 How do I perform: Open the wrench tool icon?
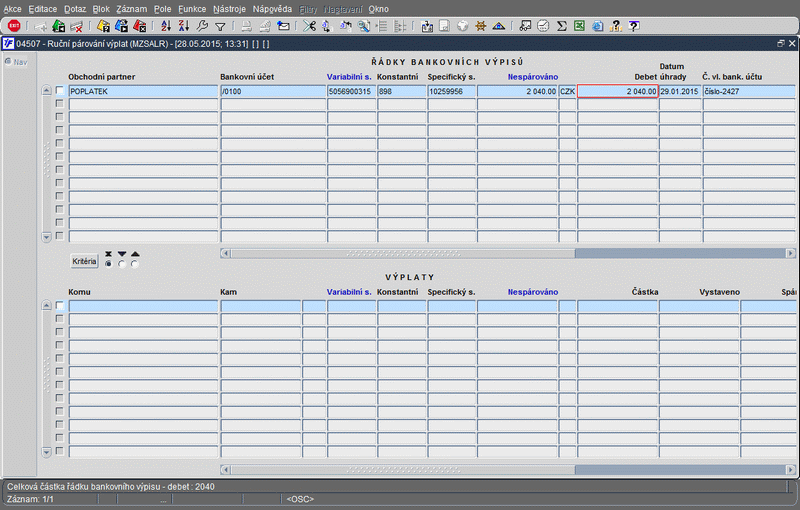[202, 26]
